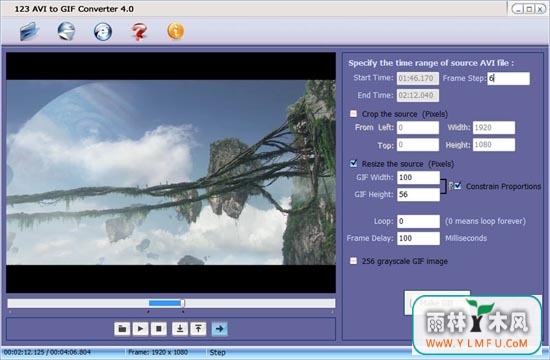Screen dimensions: 550x360
Task: Click the 'Frame: 1920 x 1080' status entry
Action: pos(158,352)
